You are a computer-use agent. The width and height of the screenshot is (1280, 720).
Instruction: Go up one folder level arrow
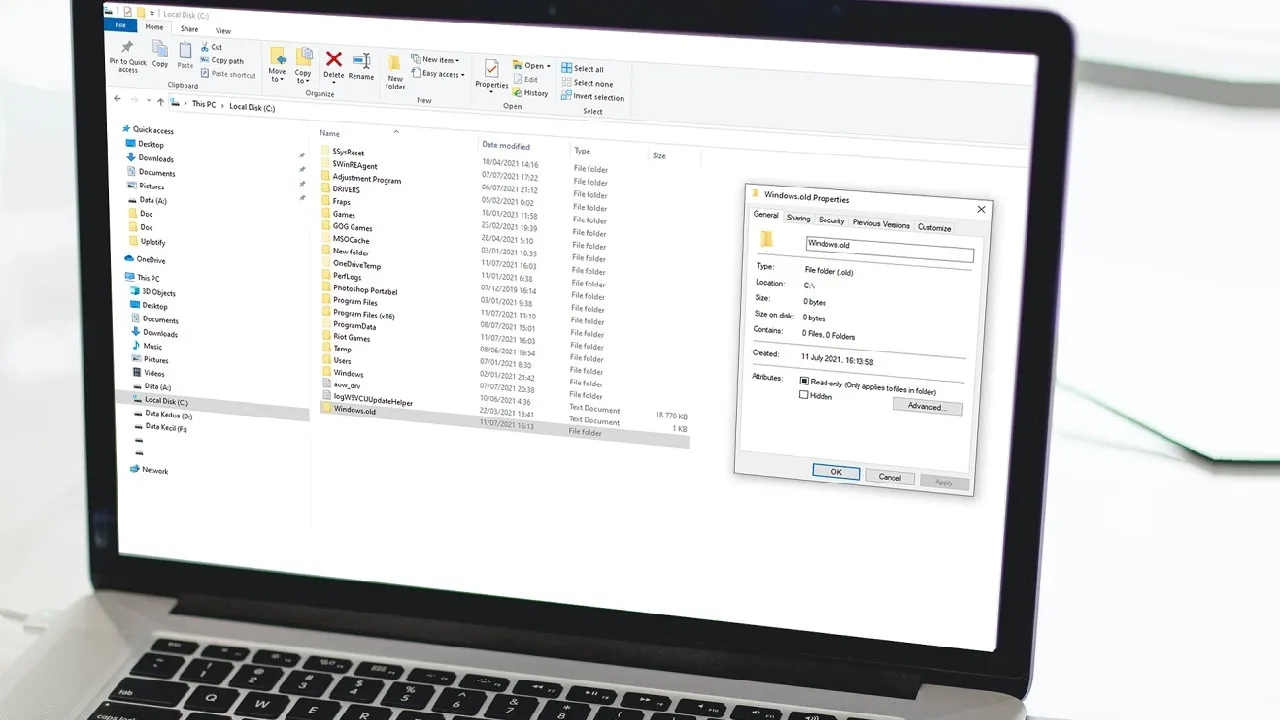click(x=160, y=101)
